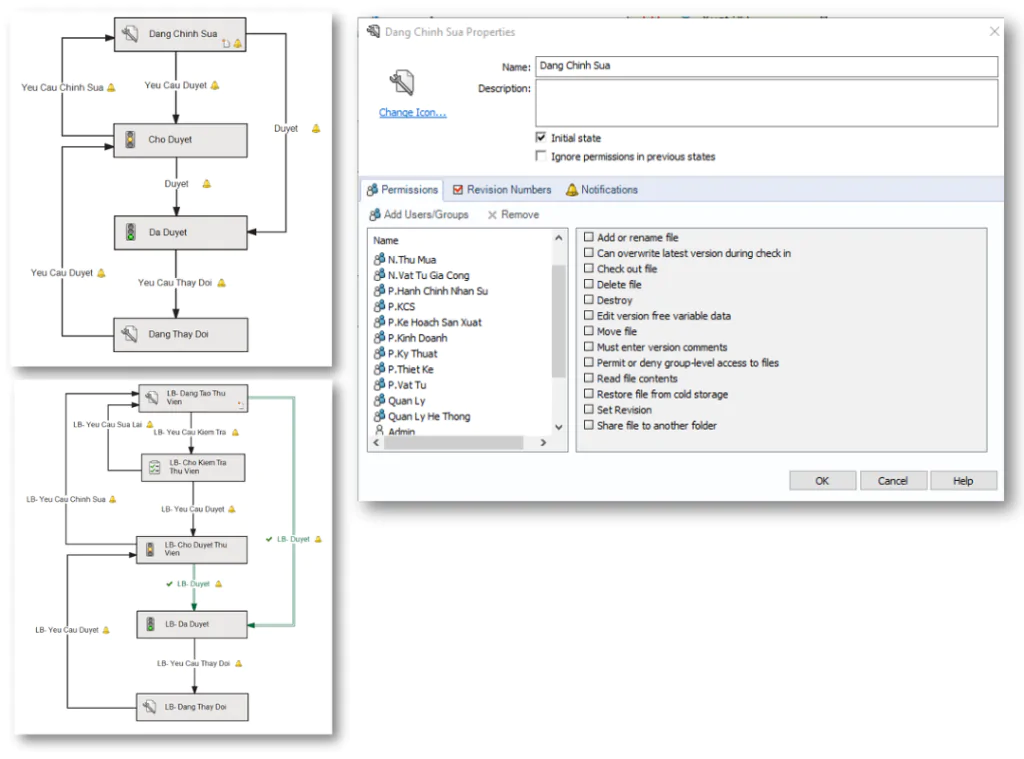
Task: Click bell beside LB- Yeu Cau Sua Lai
Action: click(x=150, y=425)
